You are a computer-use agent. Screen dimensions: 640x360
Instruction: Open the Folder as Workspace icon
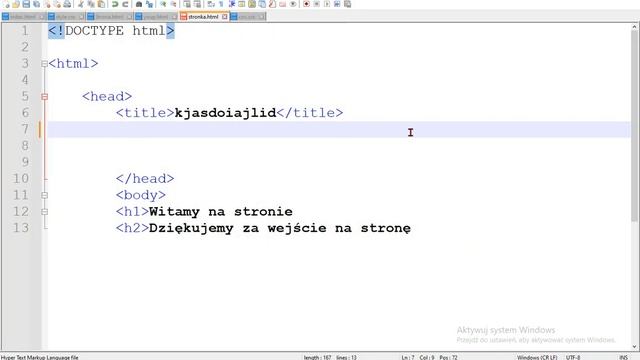tap(282, 4)
